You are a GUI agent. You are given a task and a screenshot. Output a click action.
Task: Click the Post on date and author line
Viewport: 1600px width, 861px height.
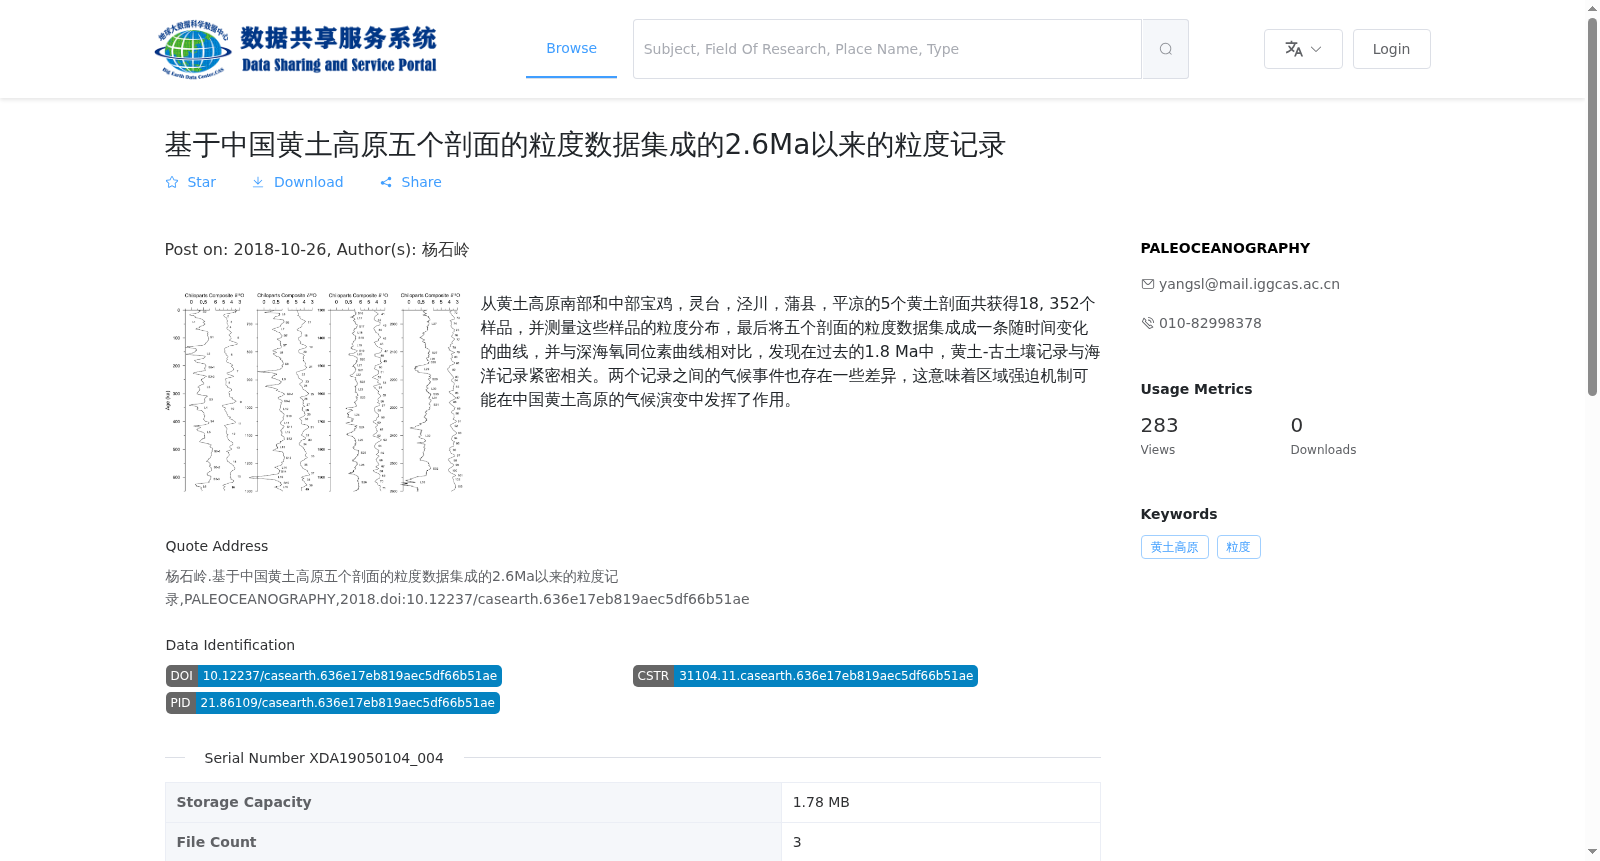[x=317, y=250]
